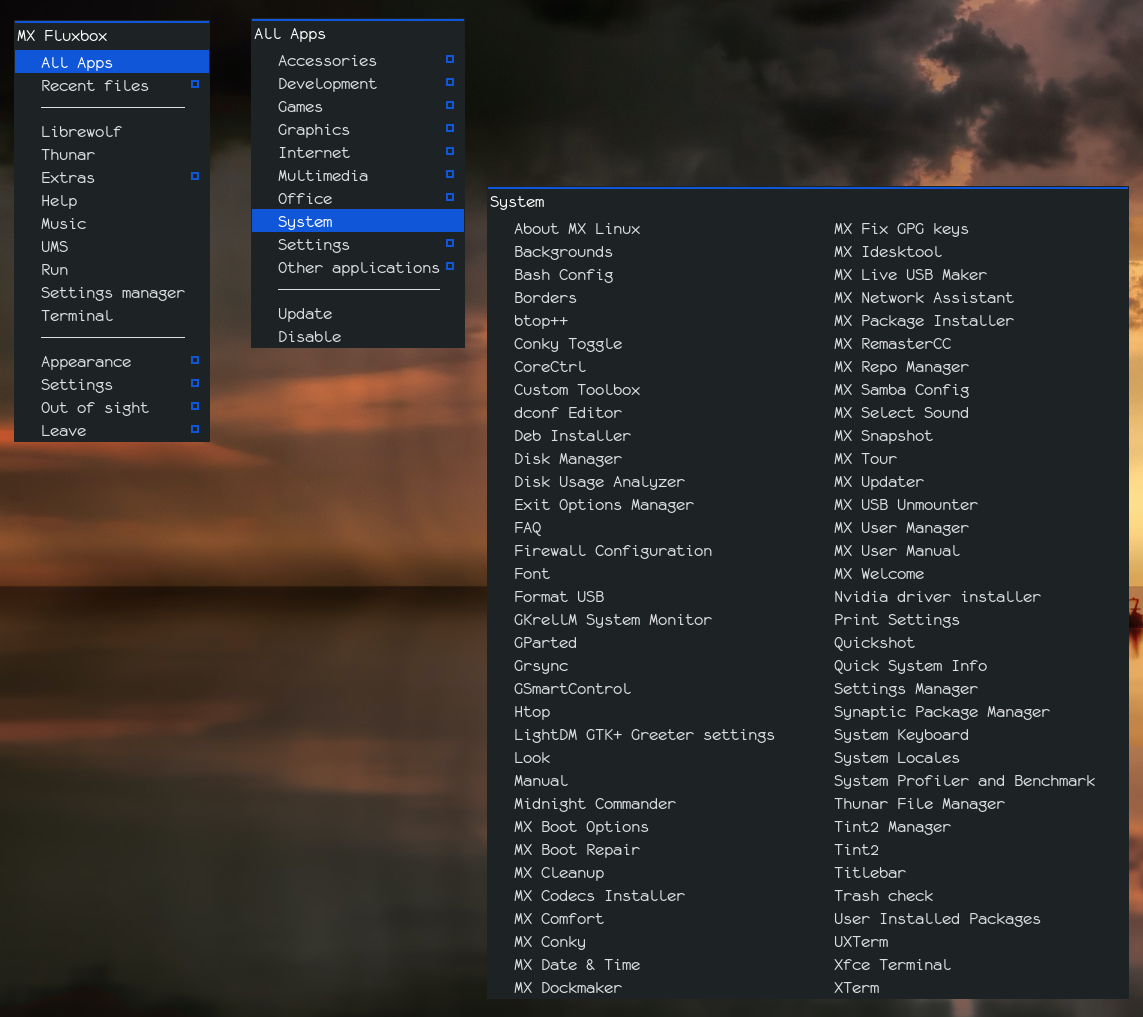Start btop++ from the System menu
Viewport: 1143px width, 1017px height.
pos(540,321)
